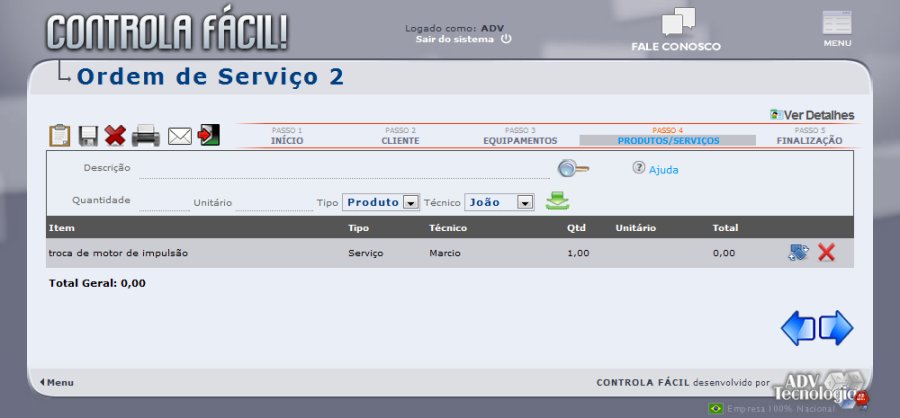Click the magnifier search icon beside Descrição
Image resolution: width=900 pixels, height=418 pixels.
(572, 168)
